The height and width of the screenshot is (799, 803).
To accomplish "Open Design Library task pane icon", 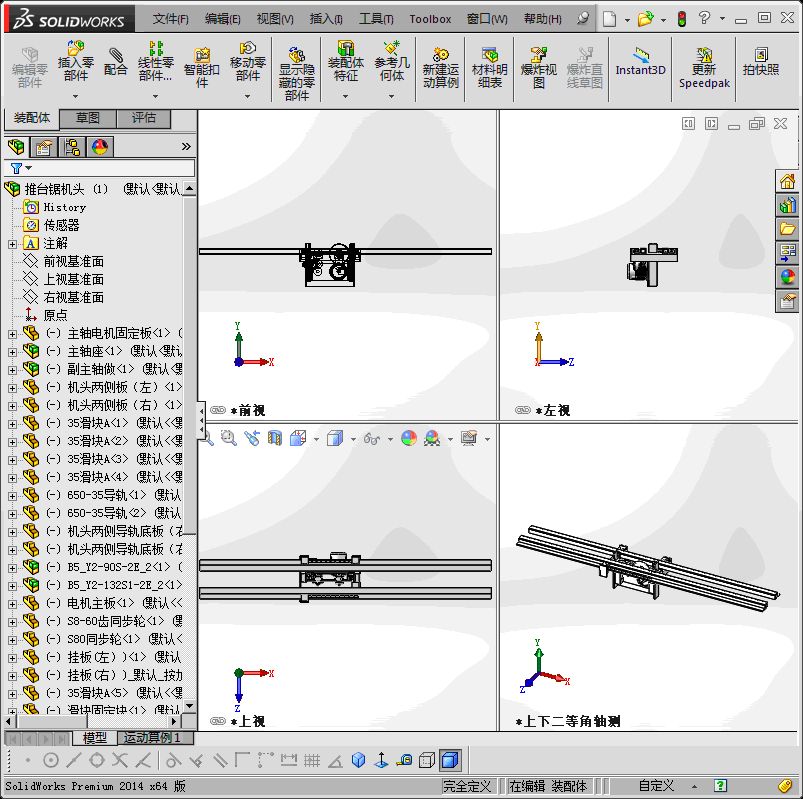I will (x=787, y=205).
